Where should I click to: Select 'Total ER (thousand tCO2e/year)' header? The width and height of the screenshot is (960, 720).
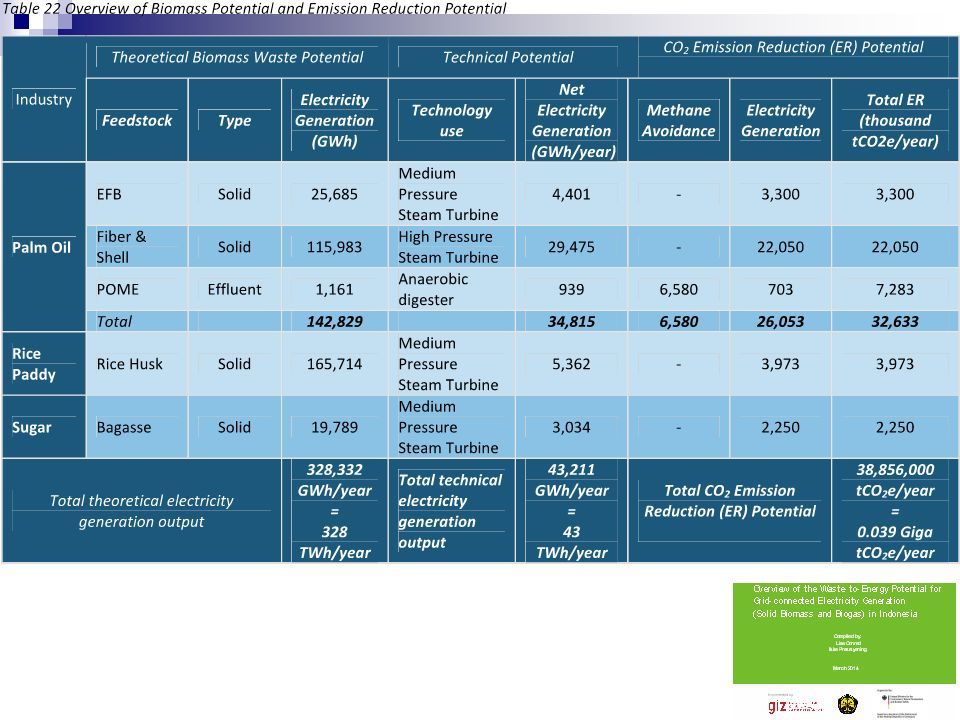[x=894, y=120]
